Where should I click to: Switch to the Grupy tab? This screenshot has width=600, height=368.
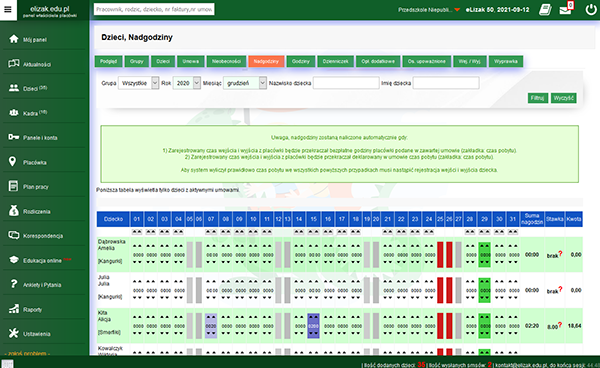[x=137, y=61]
